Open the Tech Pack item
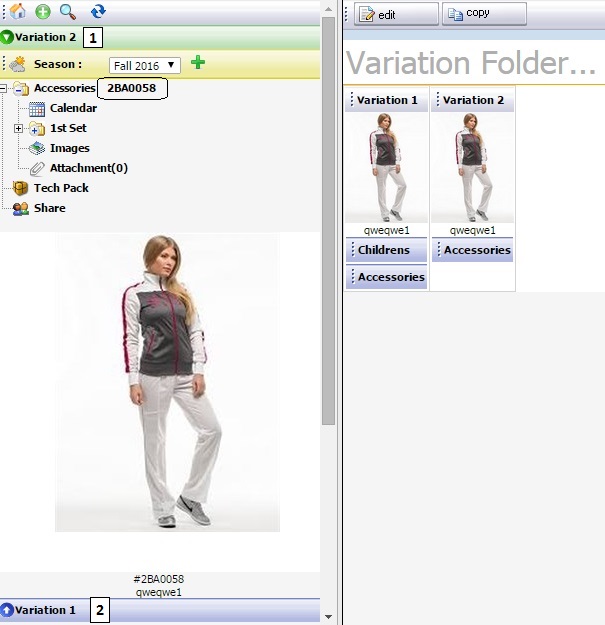 61,188
